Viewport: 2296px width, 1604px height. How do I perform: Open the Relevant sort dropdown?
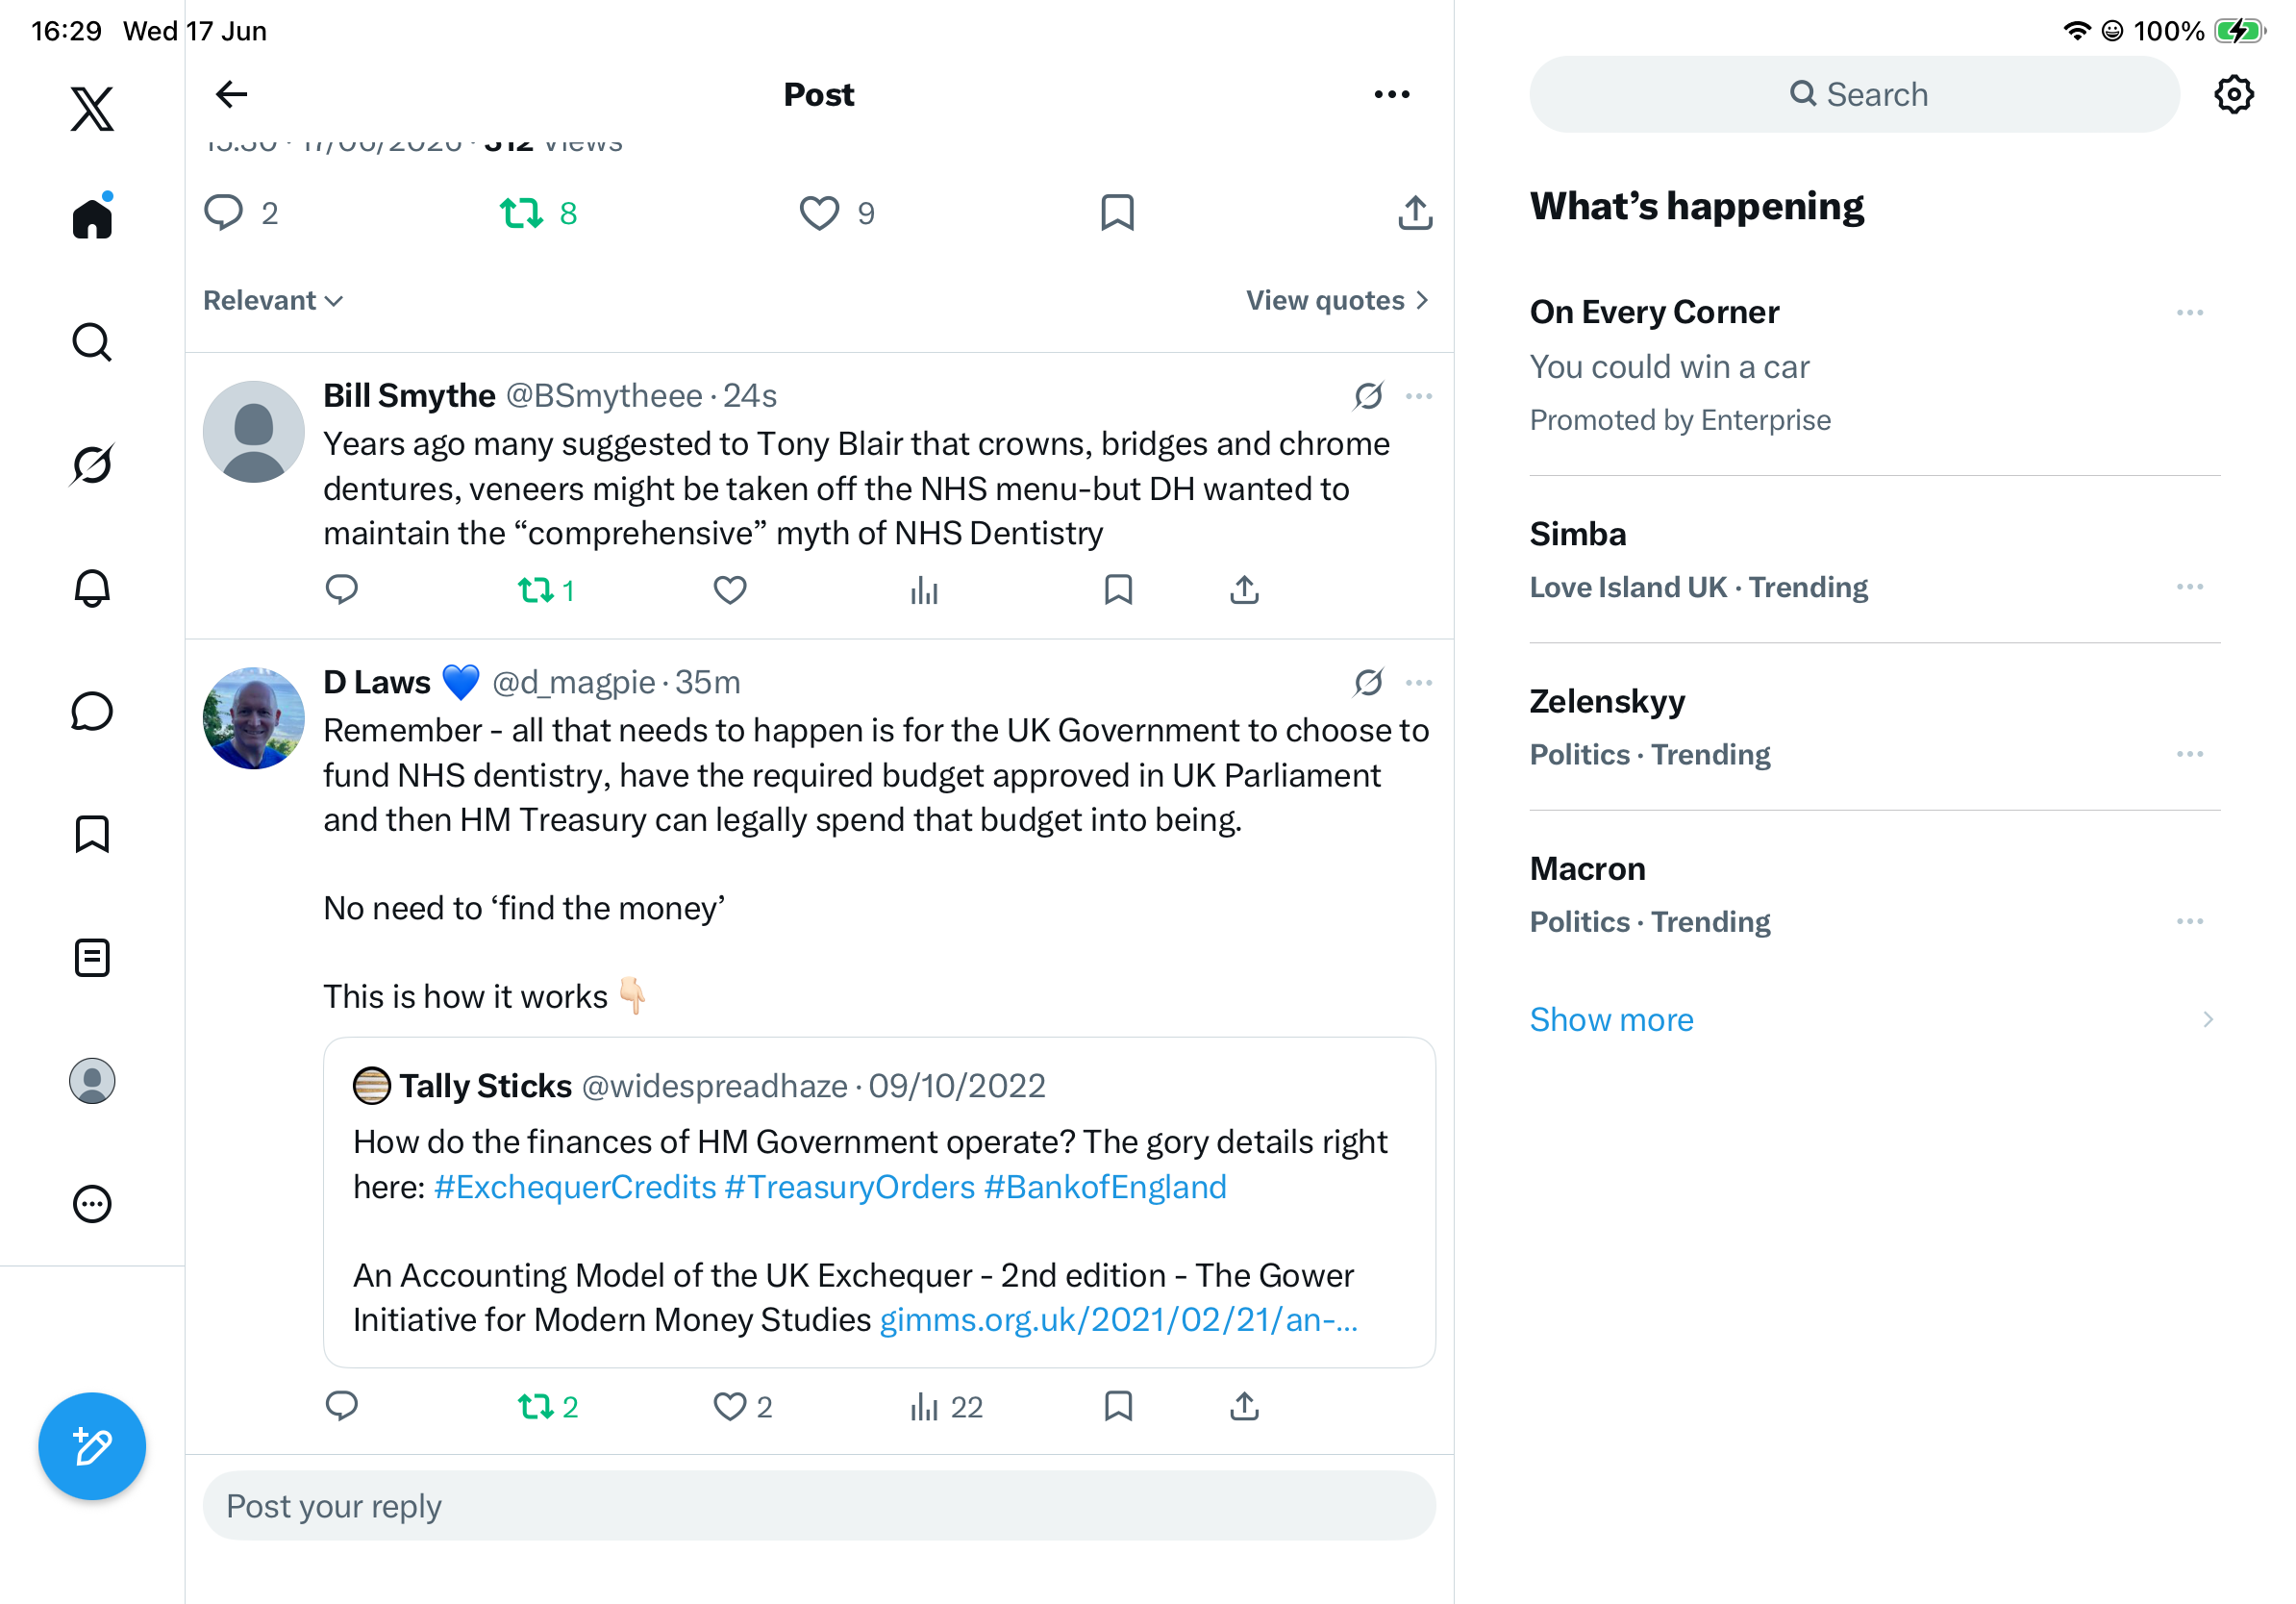tap(273, 300)
